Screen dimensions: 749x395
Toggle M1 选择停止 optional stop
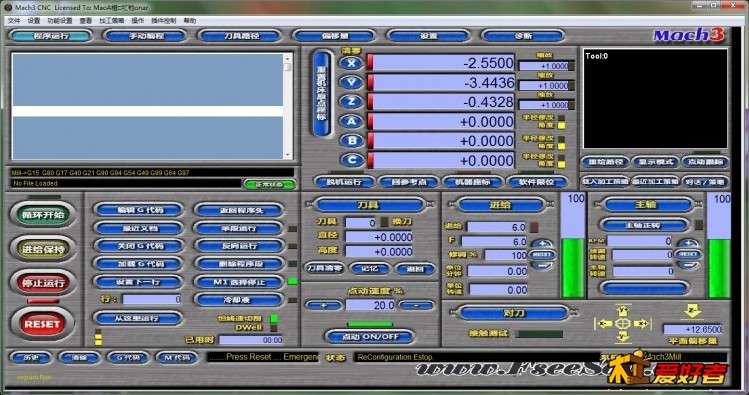click(x=239, y=282)
